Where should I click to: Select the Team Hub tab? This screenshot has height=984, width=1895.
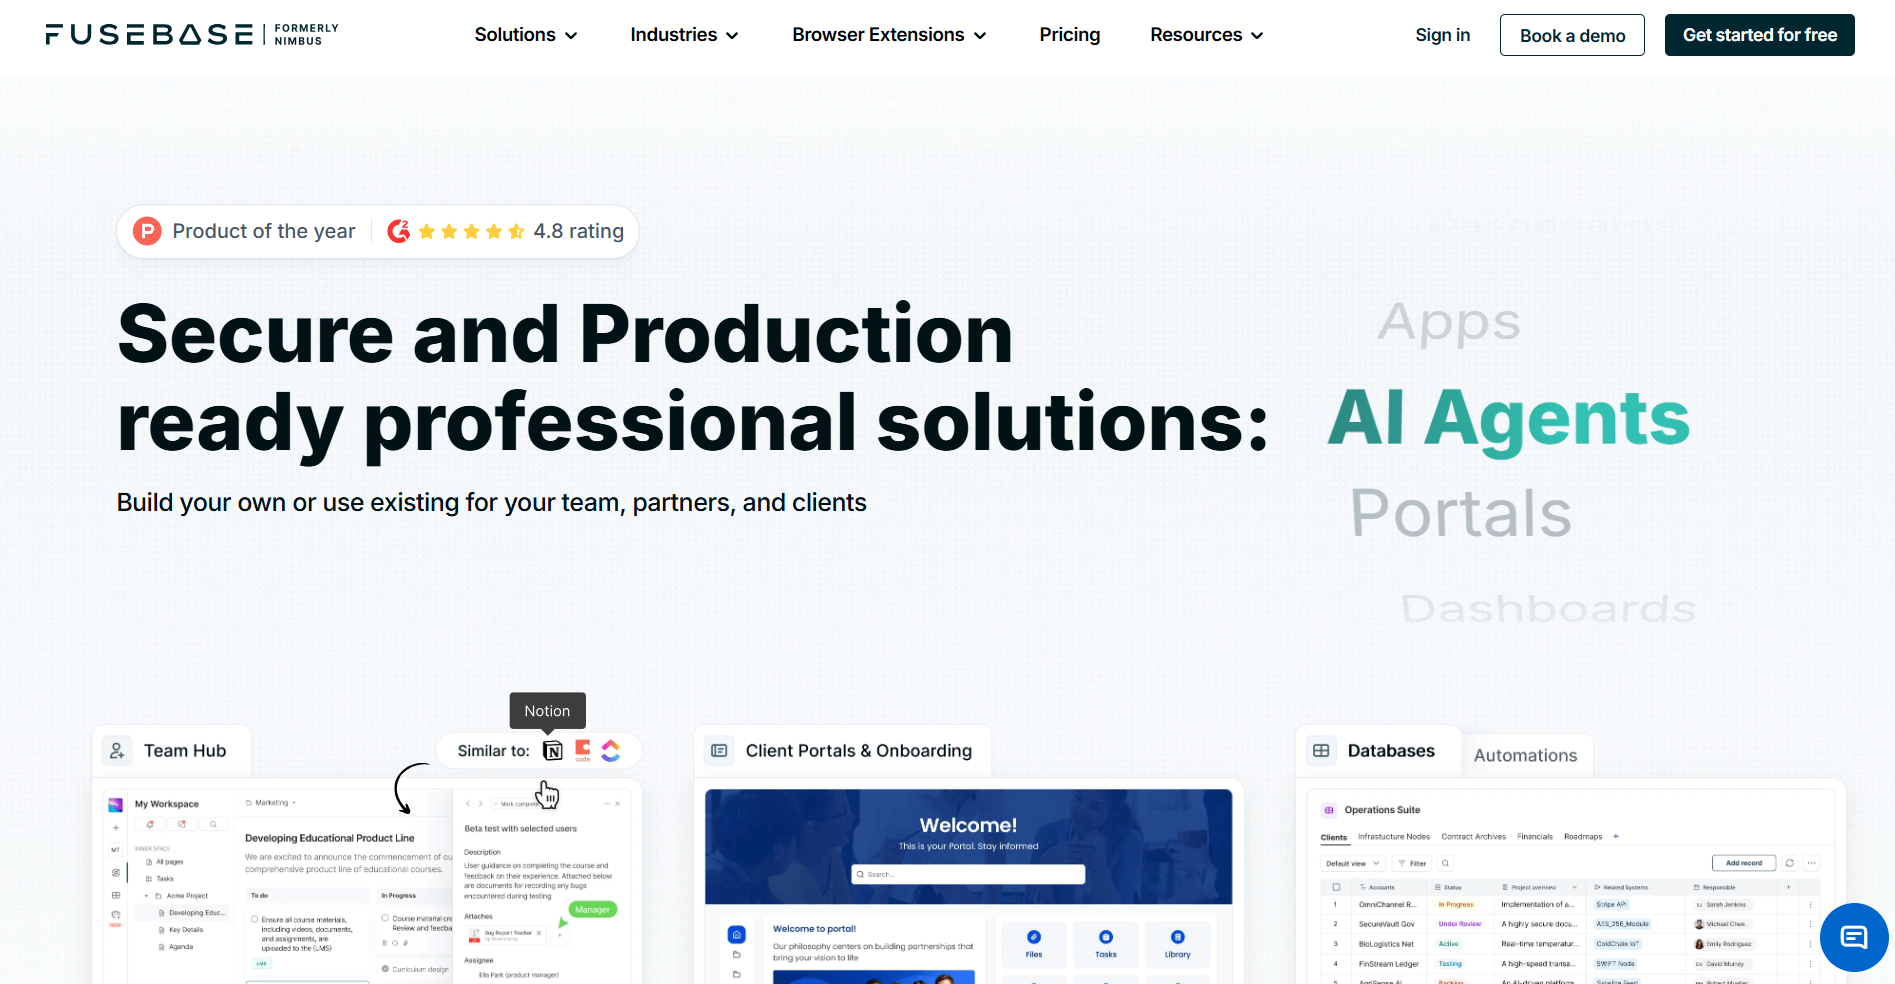click(172, 751)
